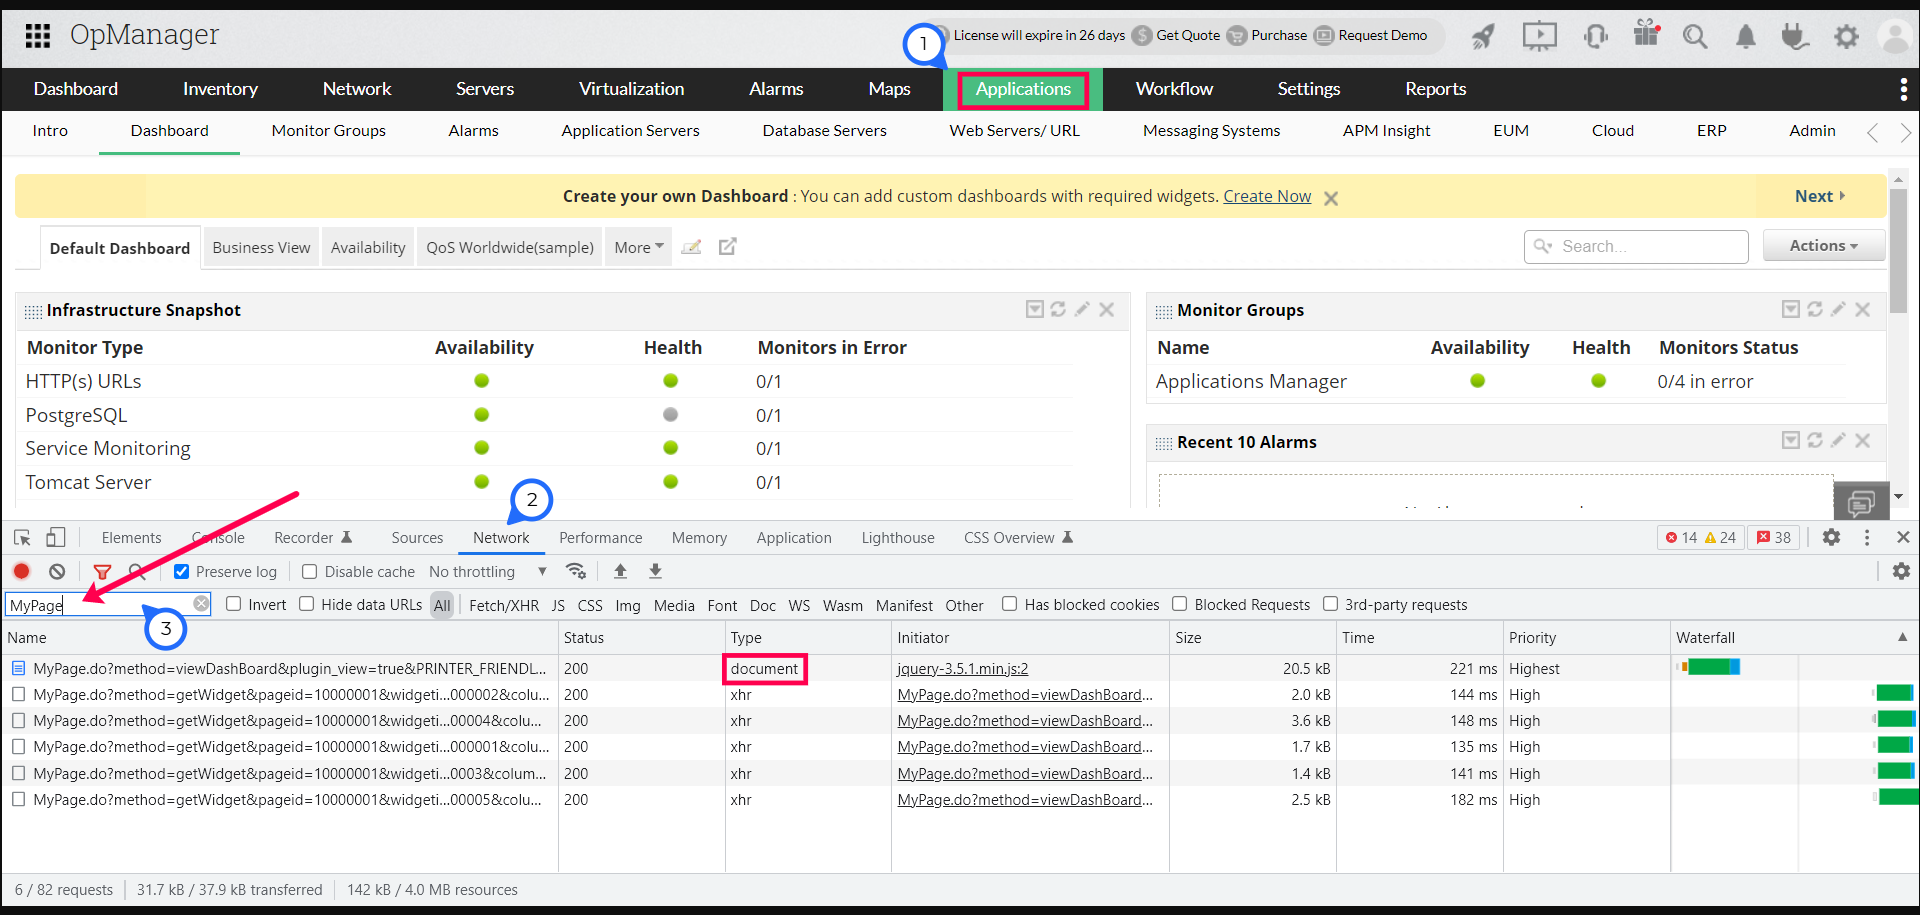Filter requests by Fetch/XHR

pos(503,605)
